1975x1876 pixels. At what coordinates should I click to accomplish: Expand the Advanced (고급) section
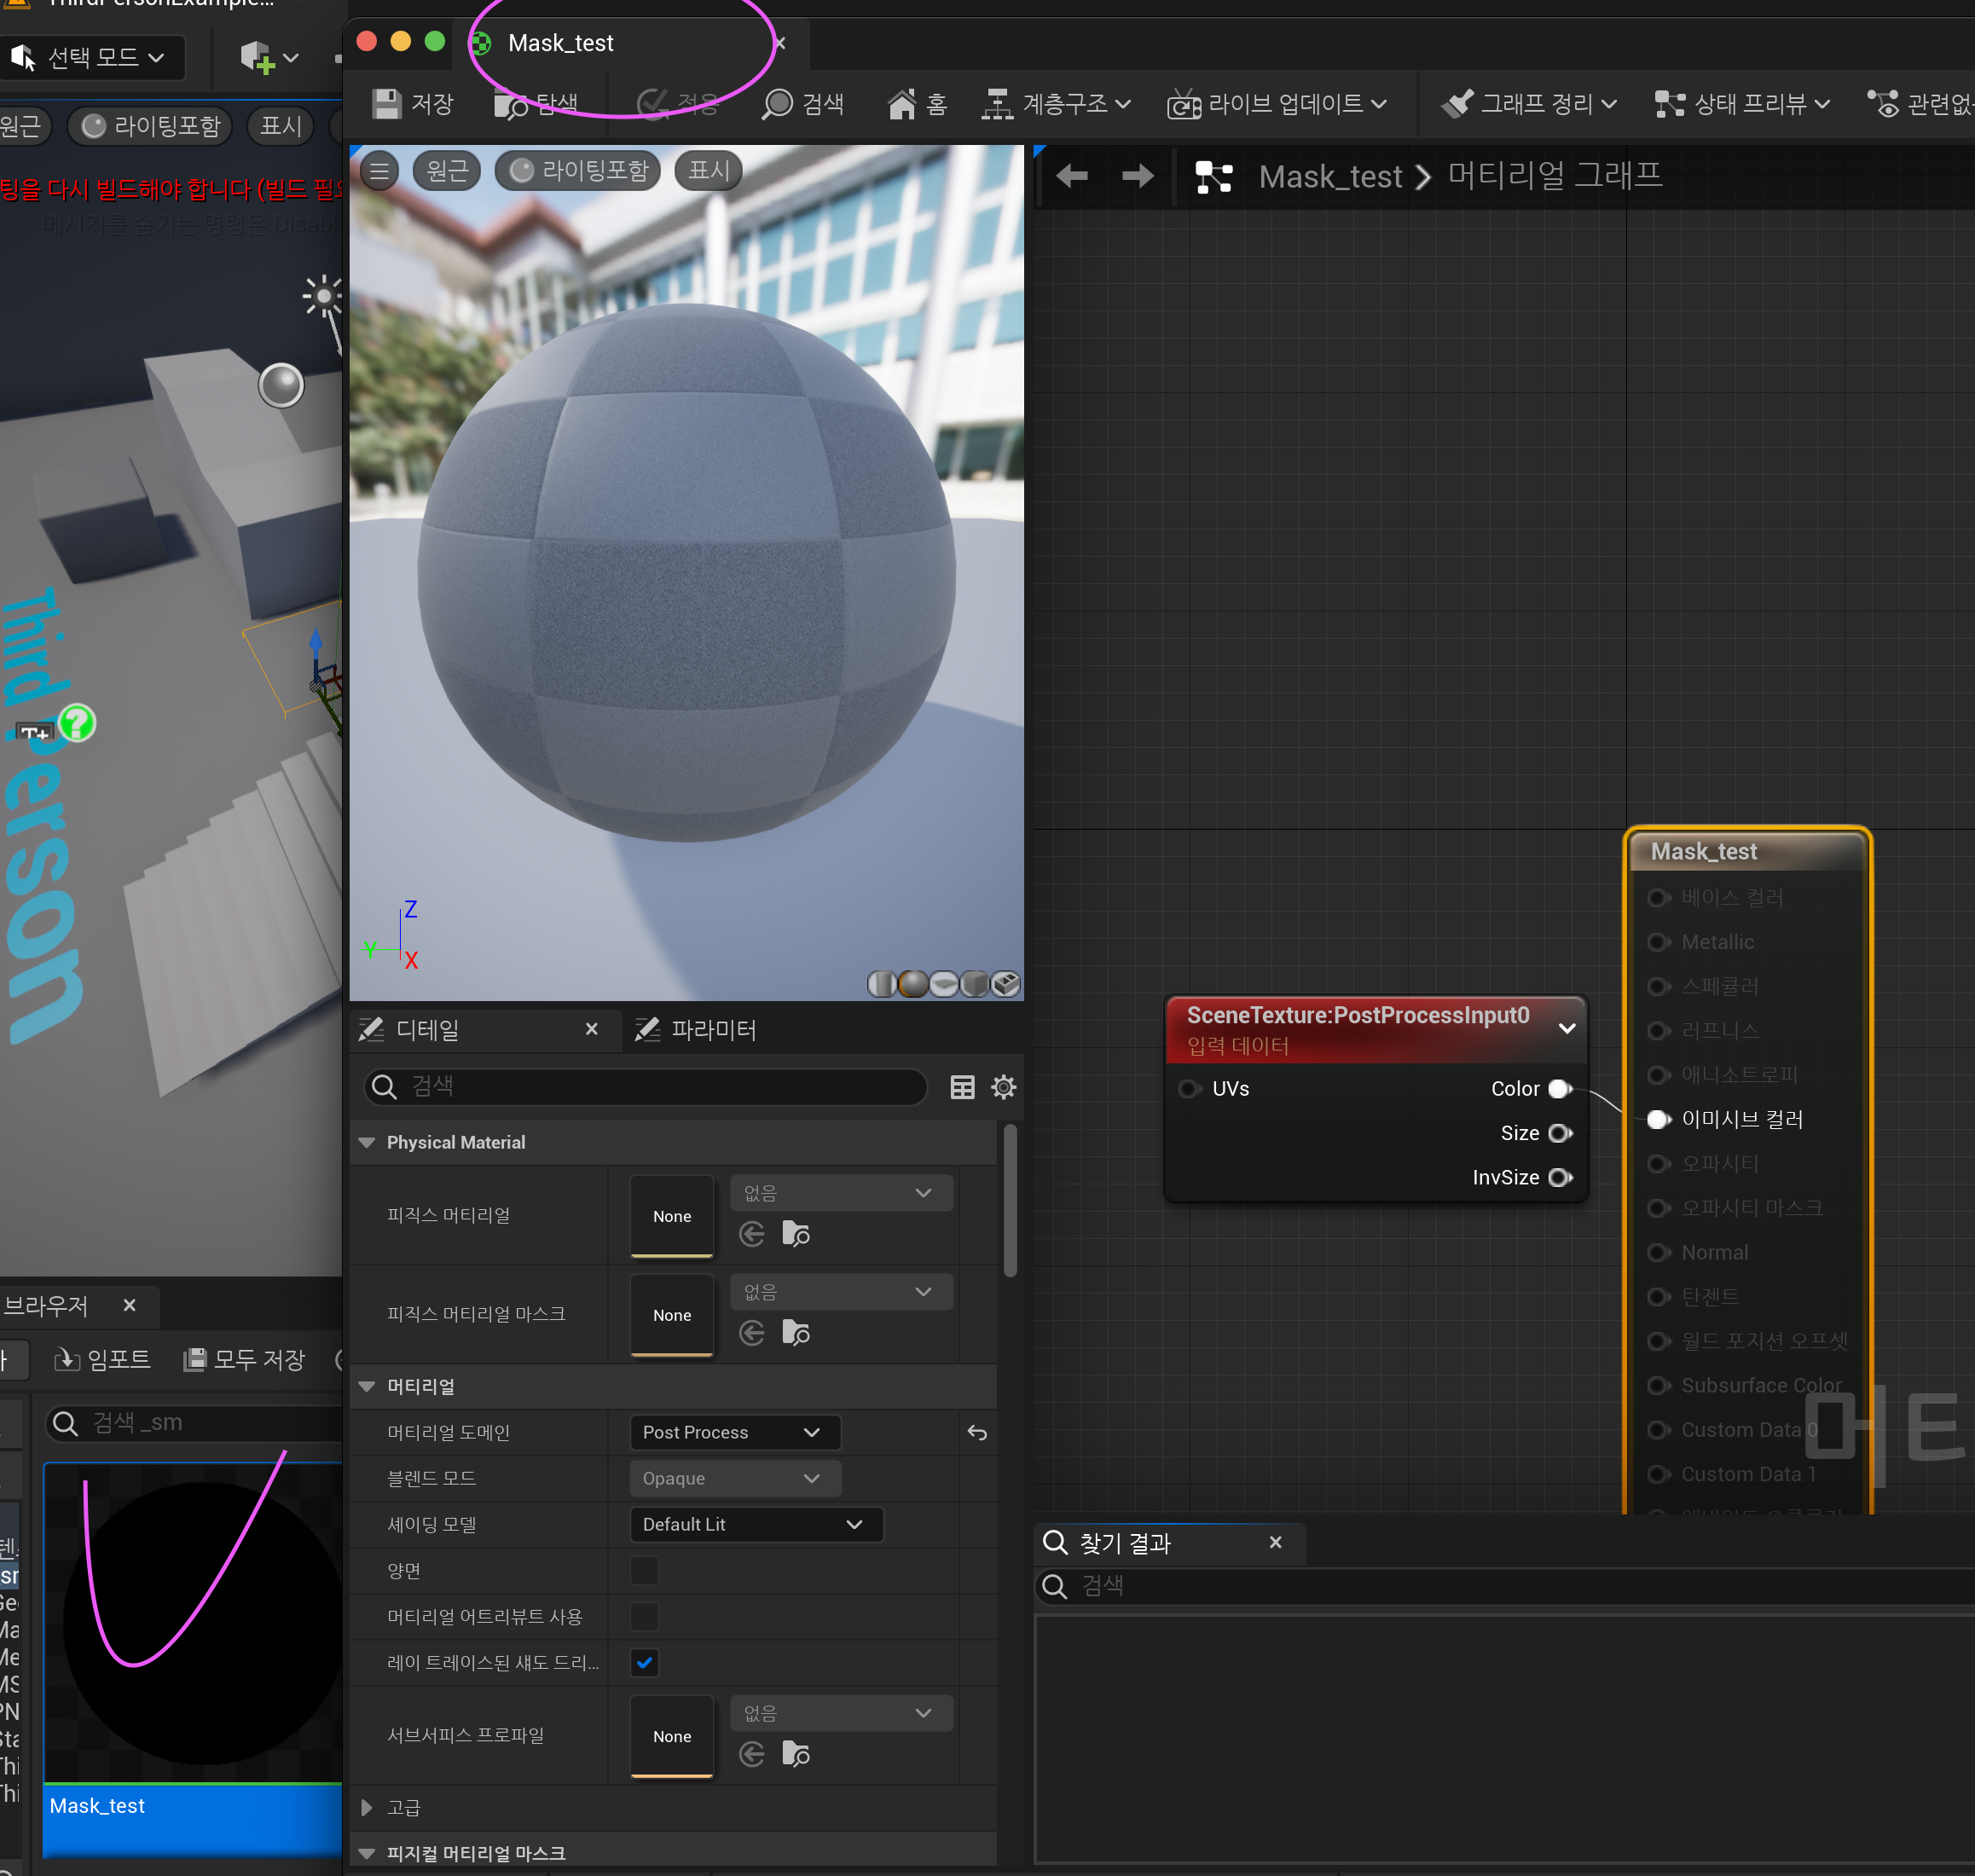pyautogui.click(x=367, y=1807)
